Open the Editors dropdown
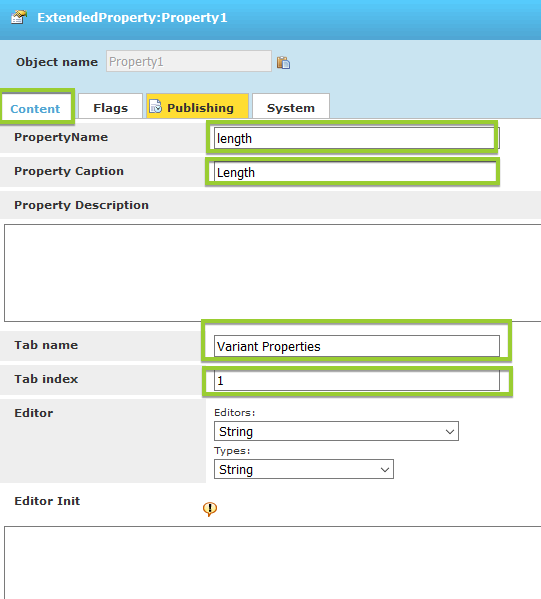 (x=336, y=431)
